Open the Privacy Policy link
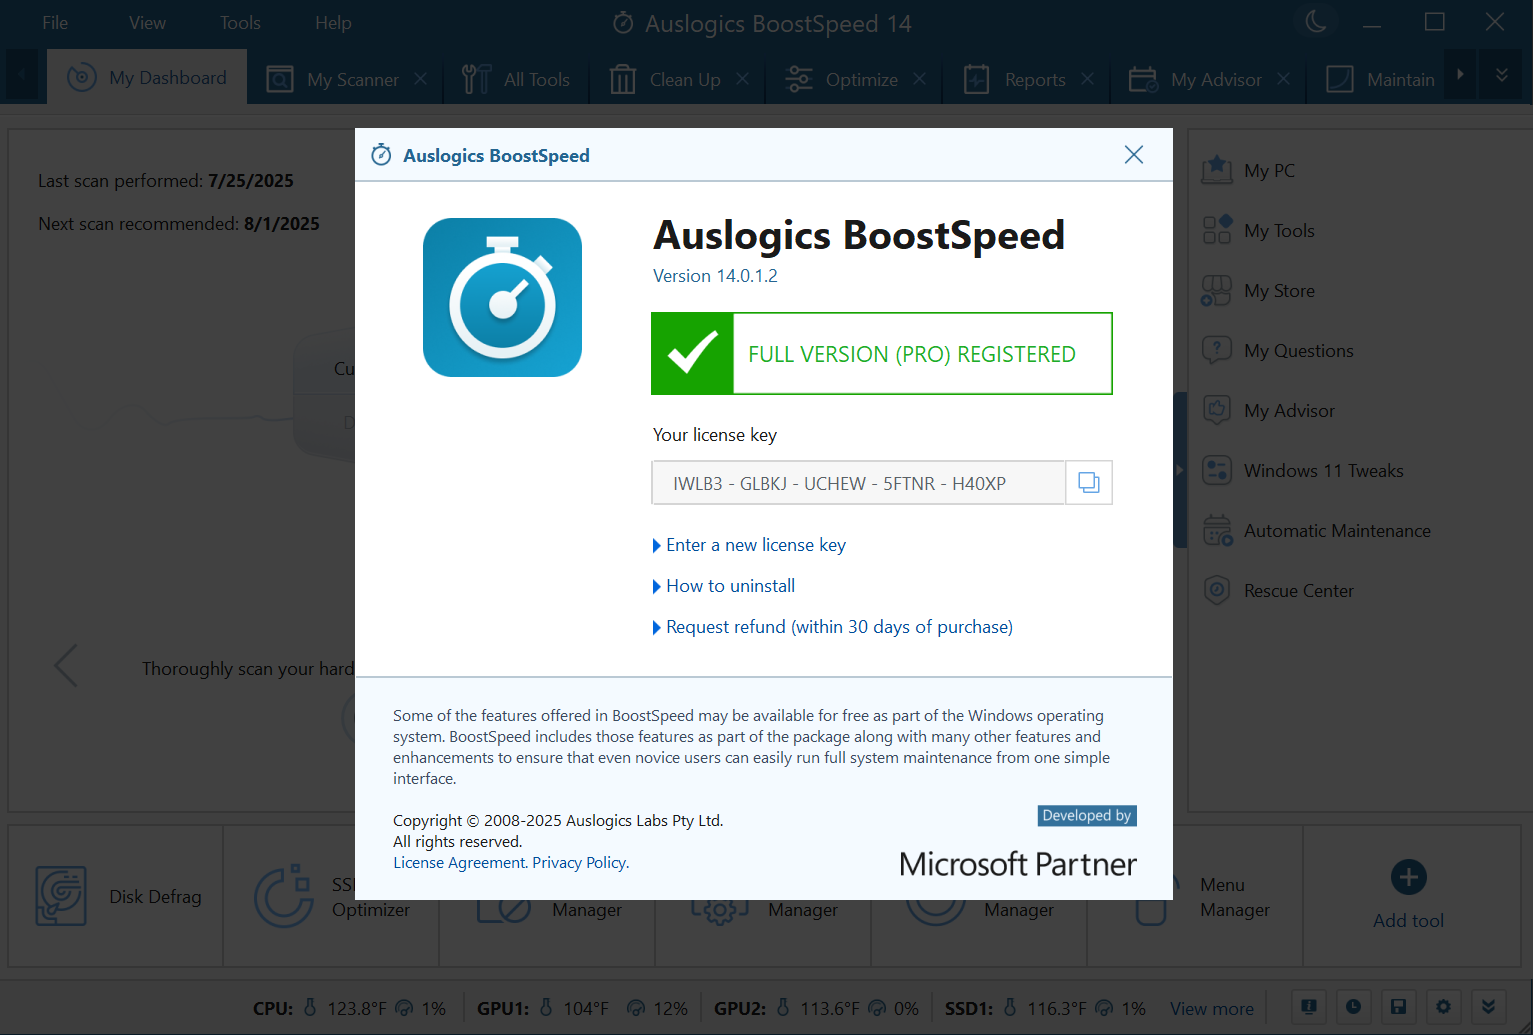 [x=580, y=863]
